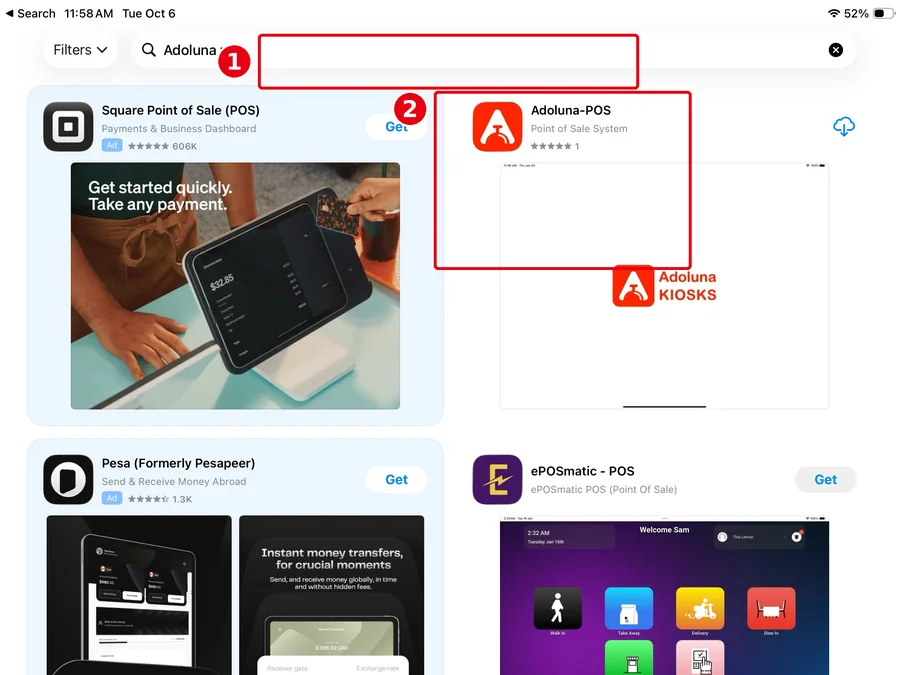Open the Square Point of Sale (POS) title
Screen dimensions: 900x675
[x=180, y=110]
